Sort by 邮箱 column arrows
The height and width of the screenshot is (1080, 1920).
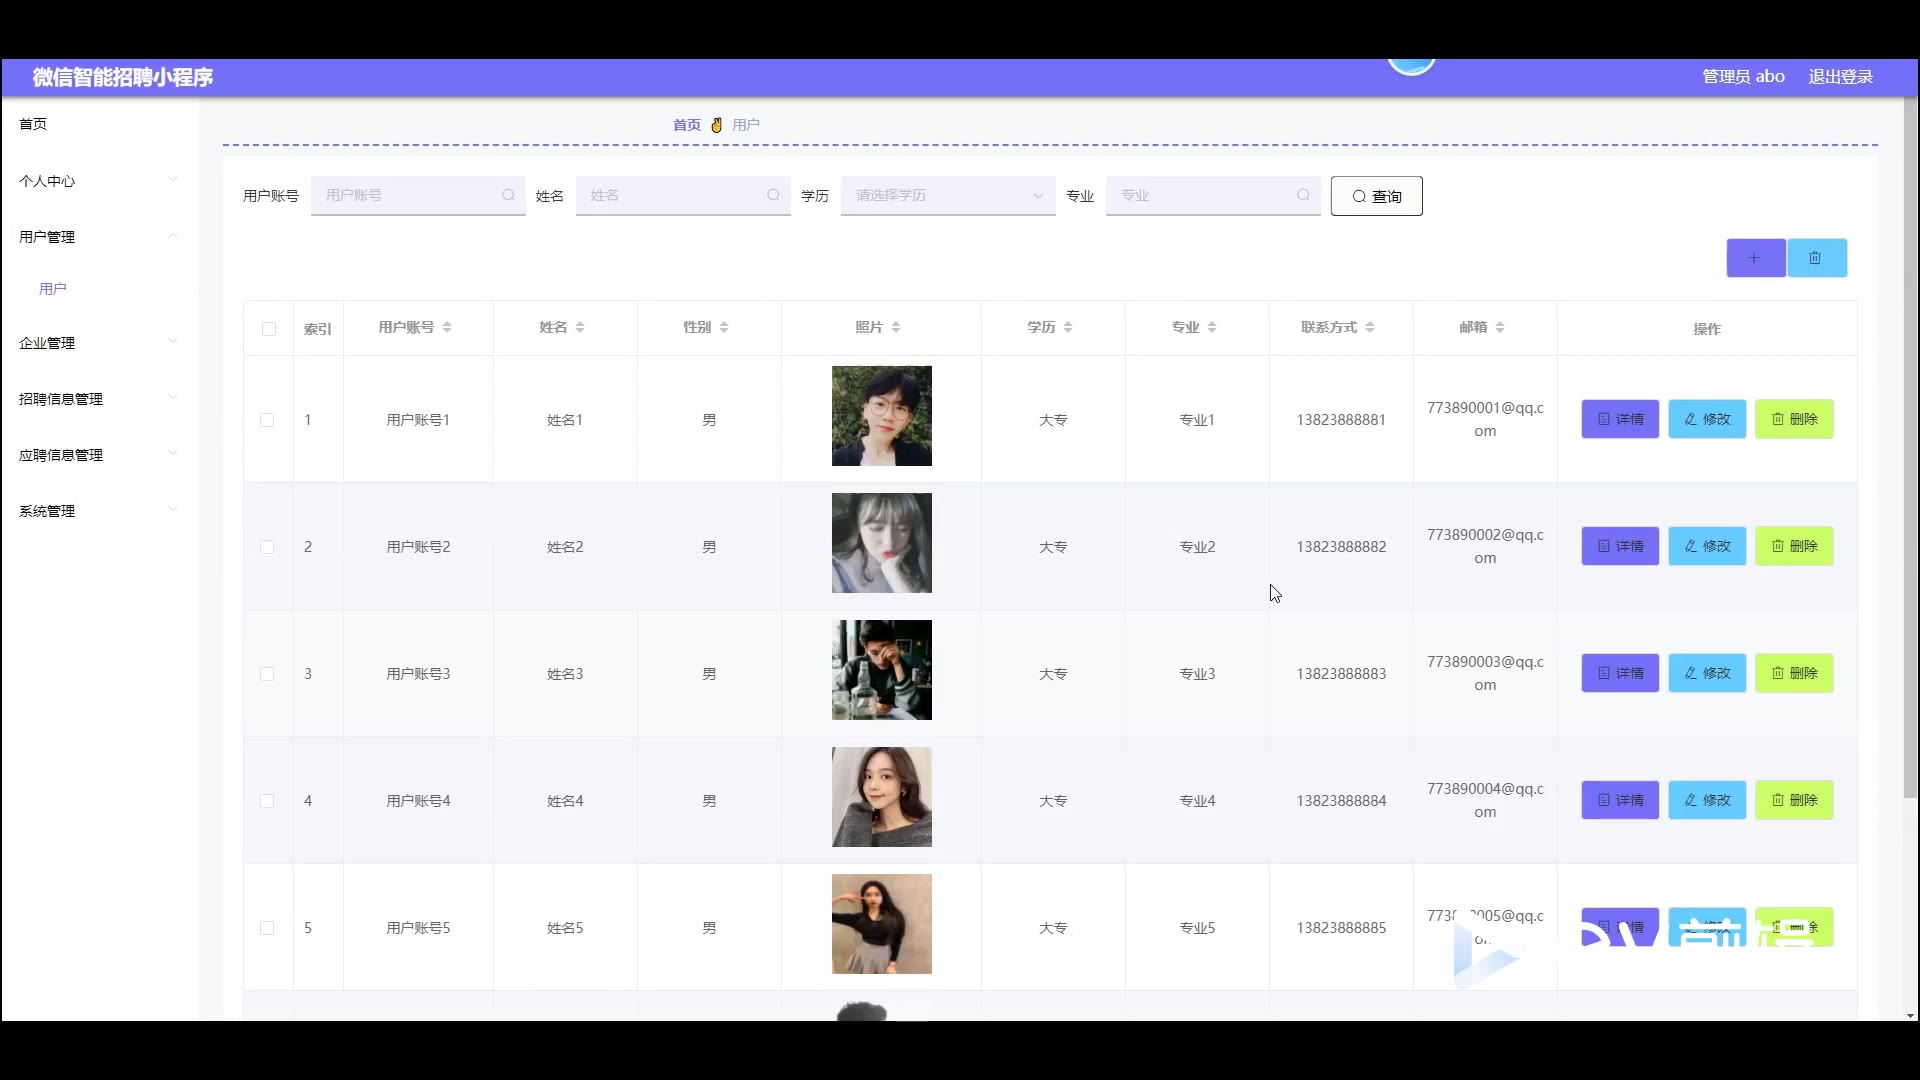click(1500, 327)
